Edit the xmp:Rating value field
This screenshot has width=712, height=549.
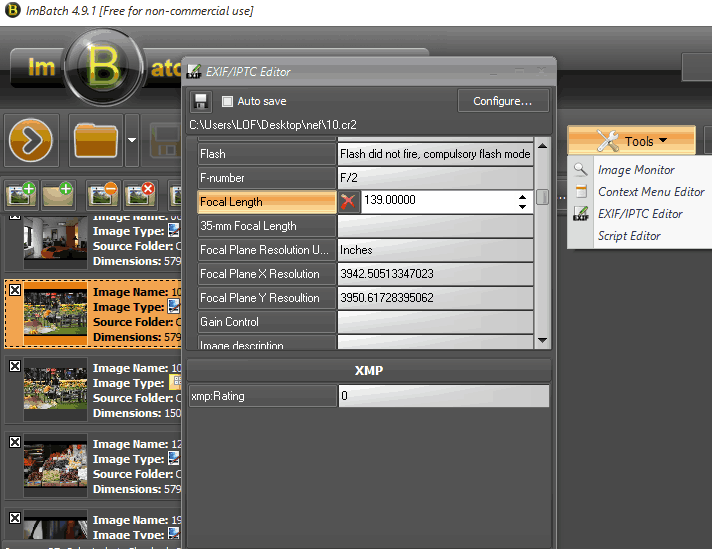coord(444,396)
